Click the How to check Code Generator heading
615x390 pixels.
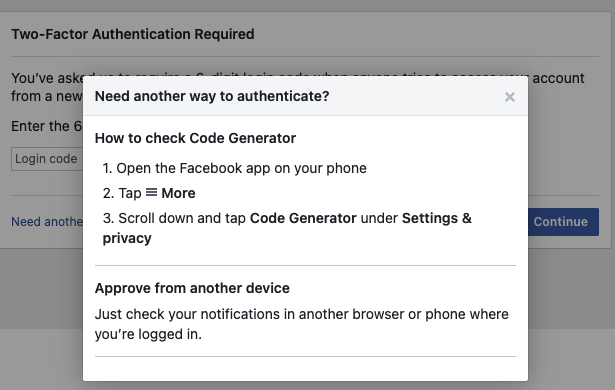point(195,138)
